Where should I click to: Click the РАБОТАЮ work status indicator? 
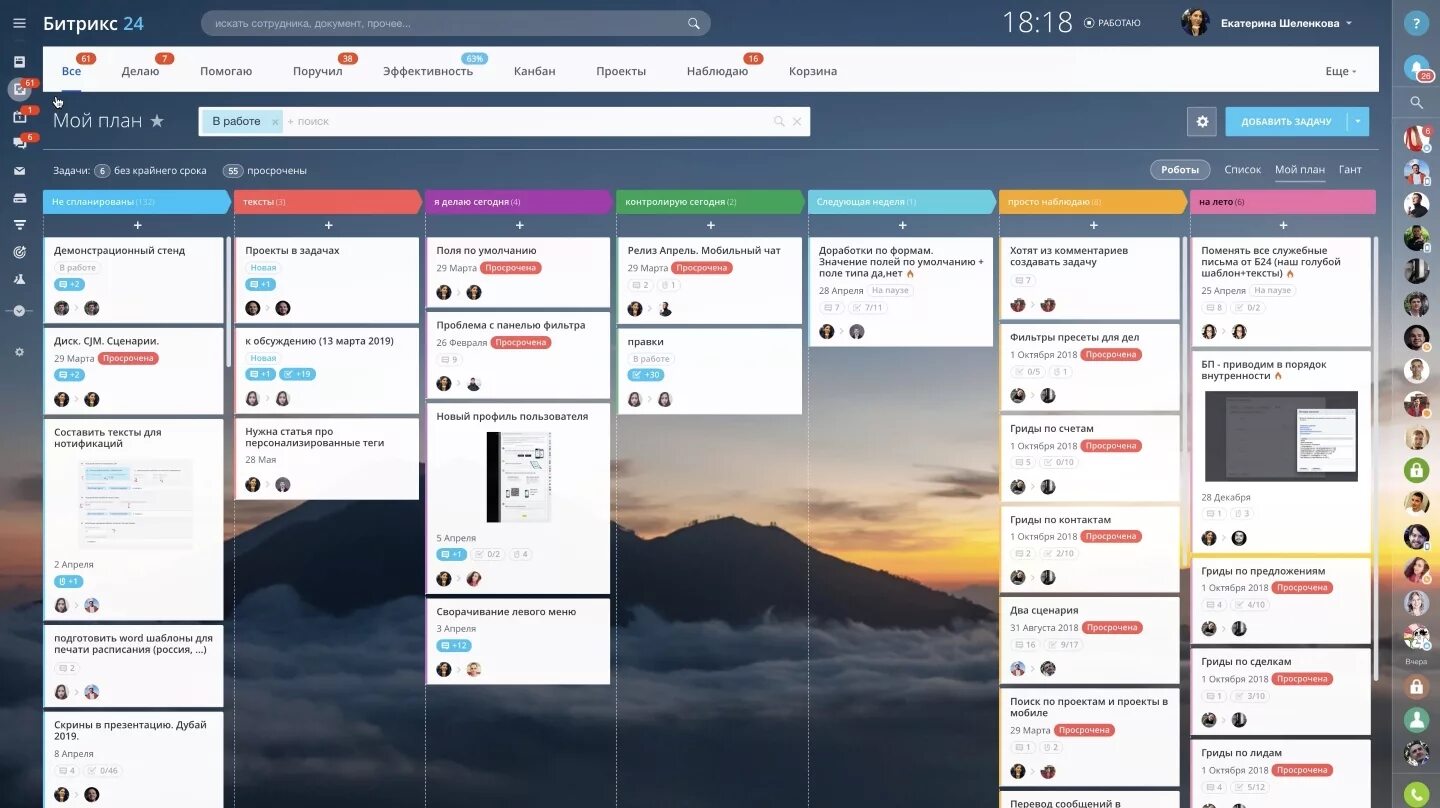pos(1113,22)
